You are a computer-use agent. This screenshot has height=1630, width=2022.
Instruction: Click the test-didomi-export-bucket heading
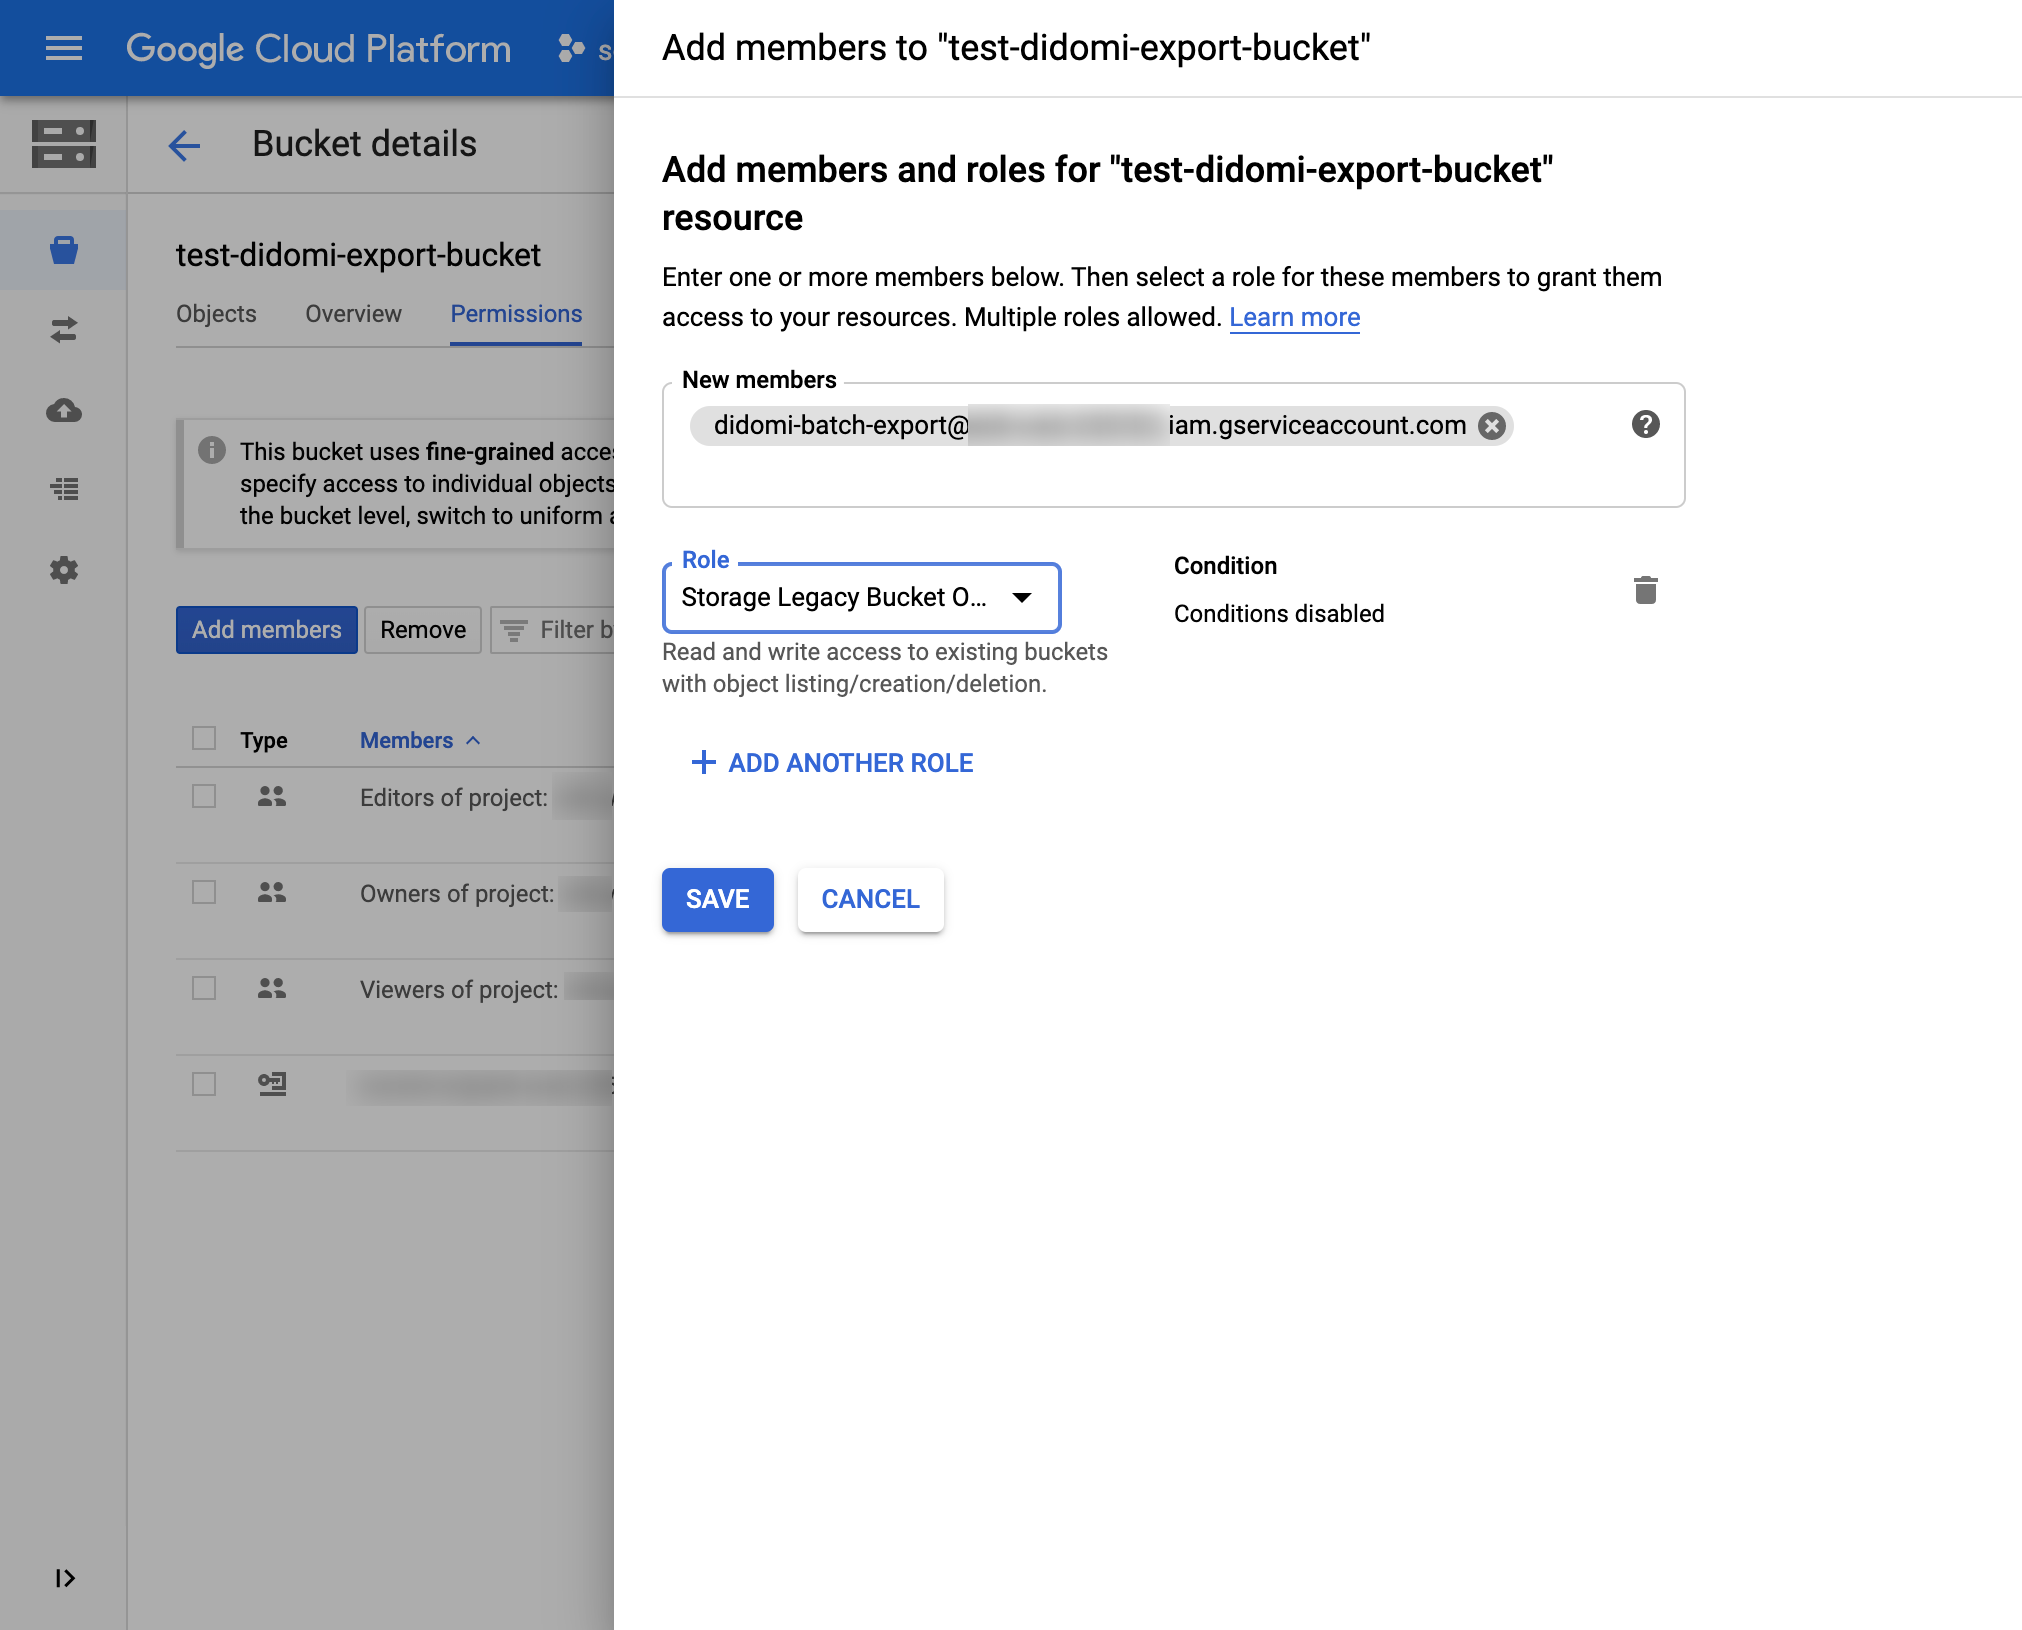[x=358, y=255]
